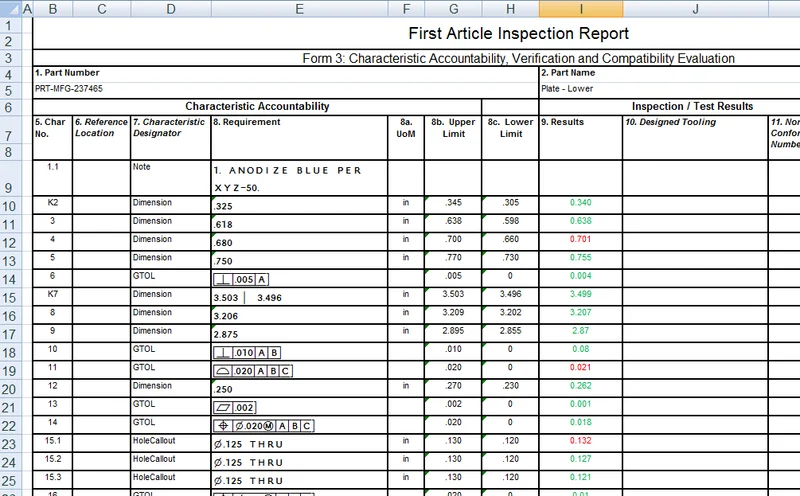Click the Characteristic Accountability header
This screenshot has height=496, width=800.
point(257,106)
